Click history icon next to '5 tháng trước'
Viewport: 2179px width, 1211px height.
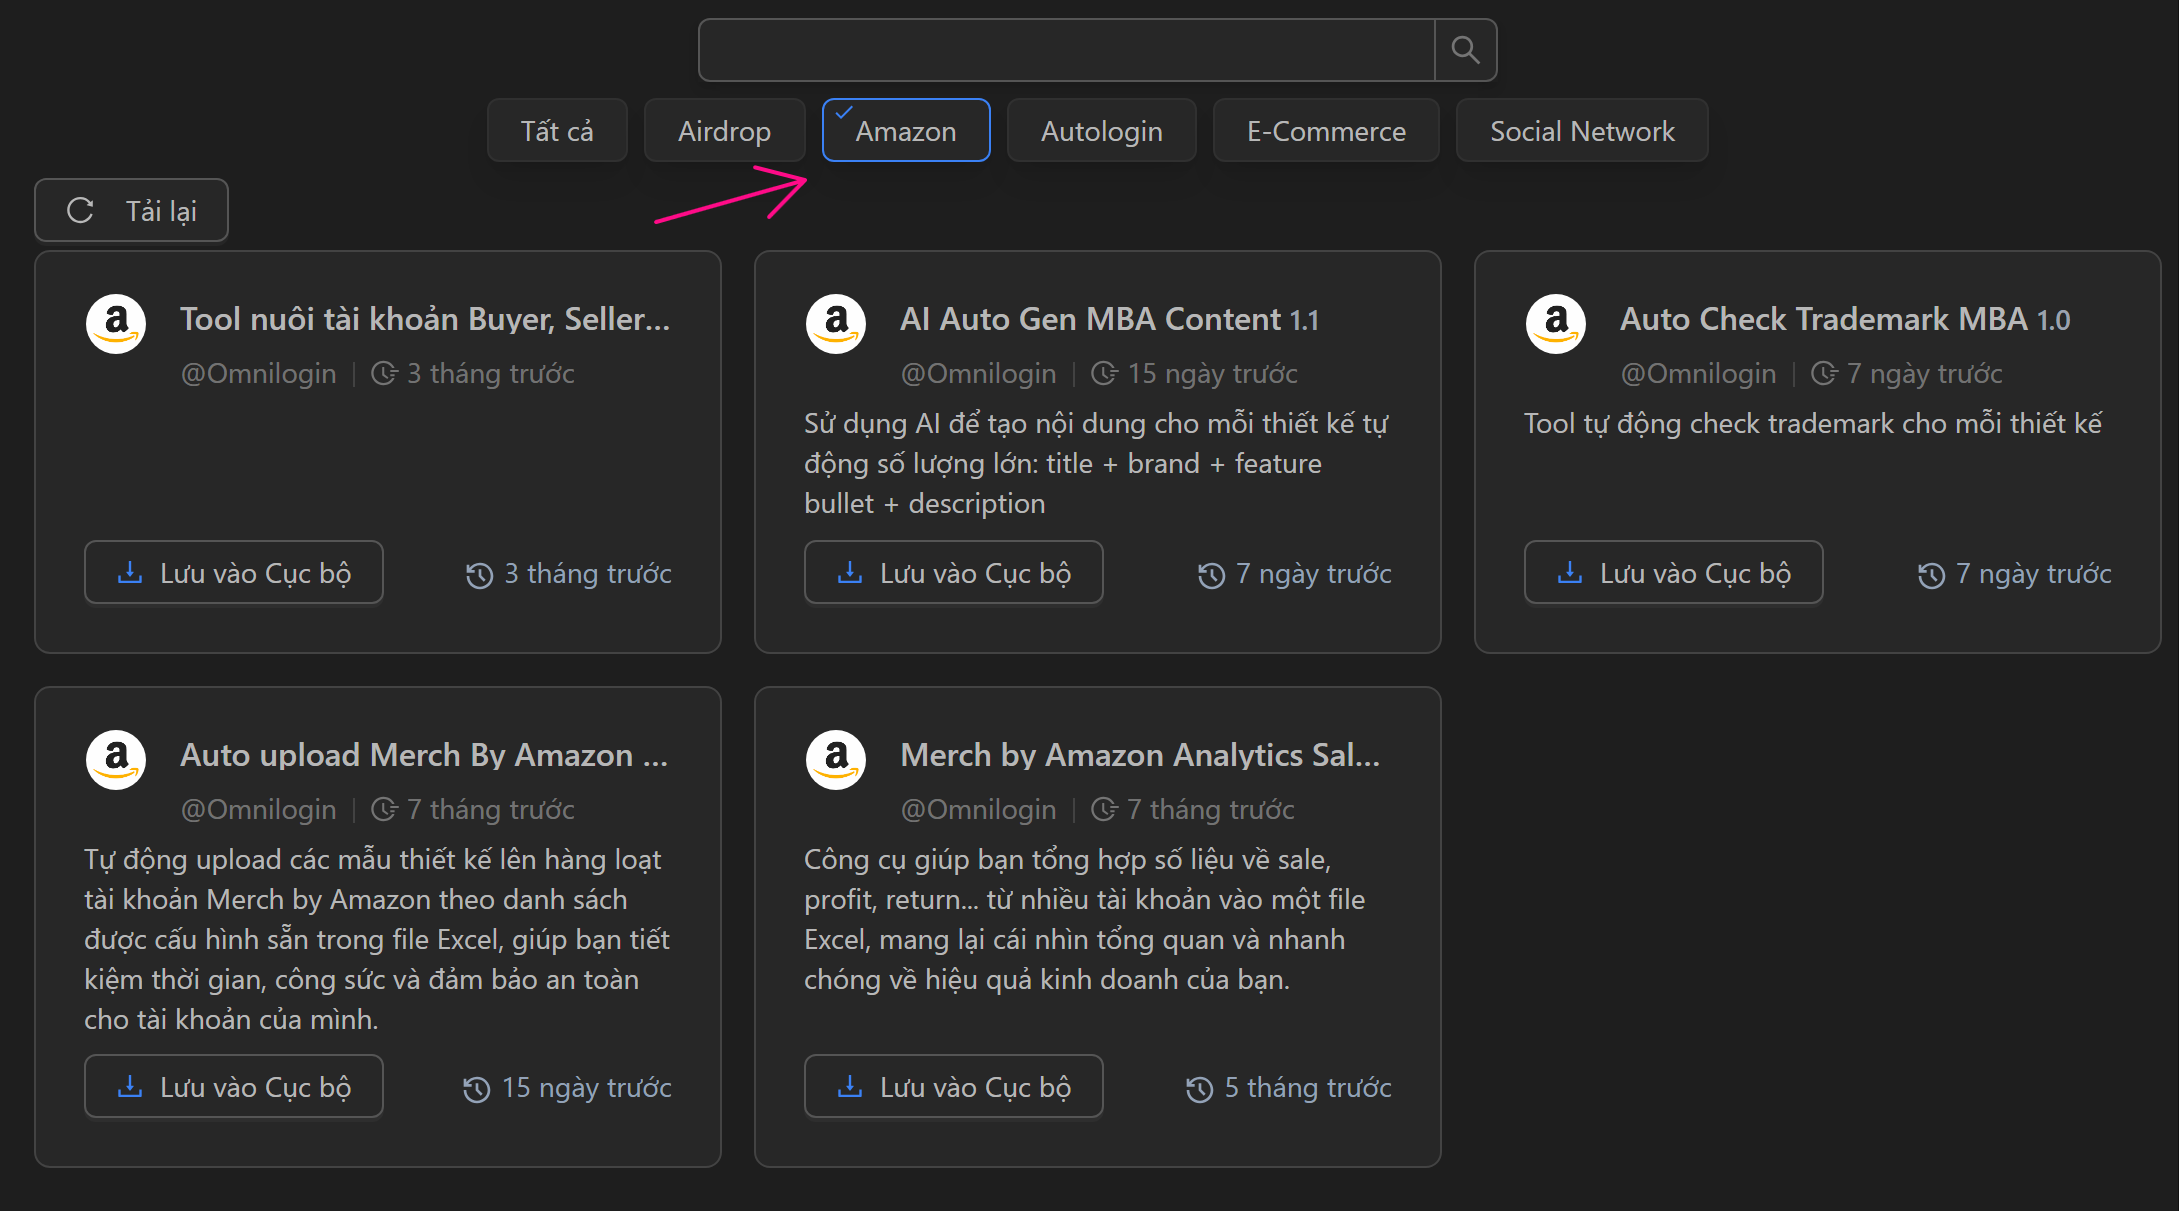[x=1199, y=1089]
